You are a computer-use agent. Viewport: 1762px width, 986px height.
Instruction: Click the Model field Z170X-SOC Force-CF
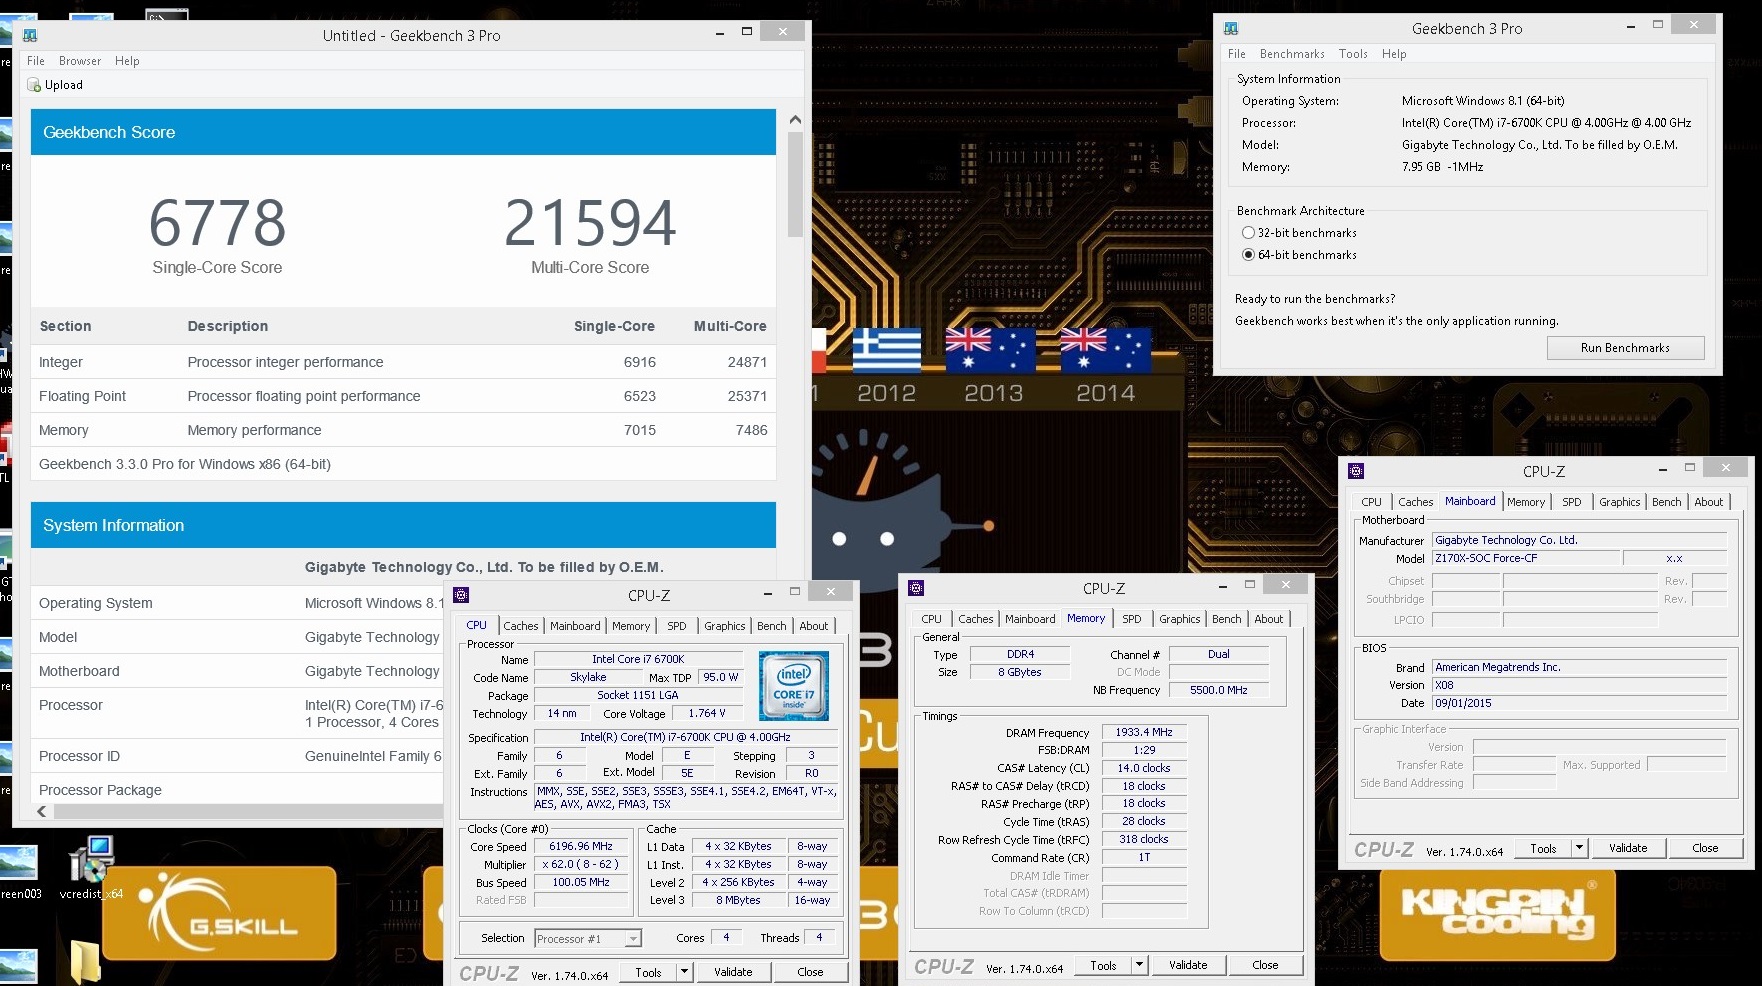[1525, 558]
